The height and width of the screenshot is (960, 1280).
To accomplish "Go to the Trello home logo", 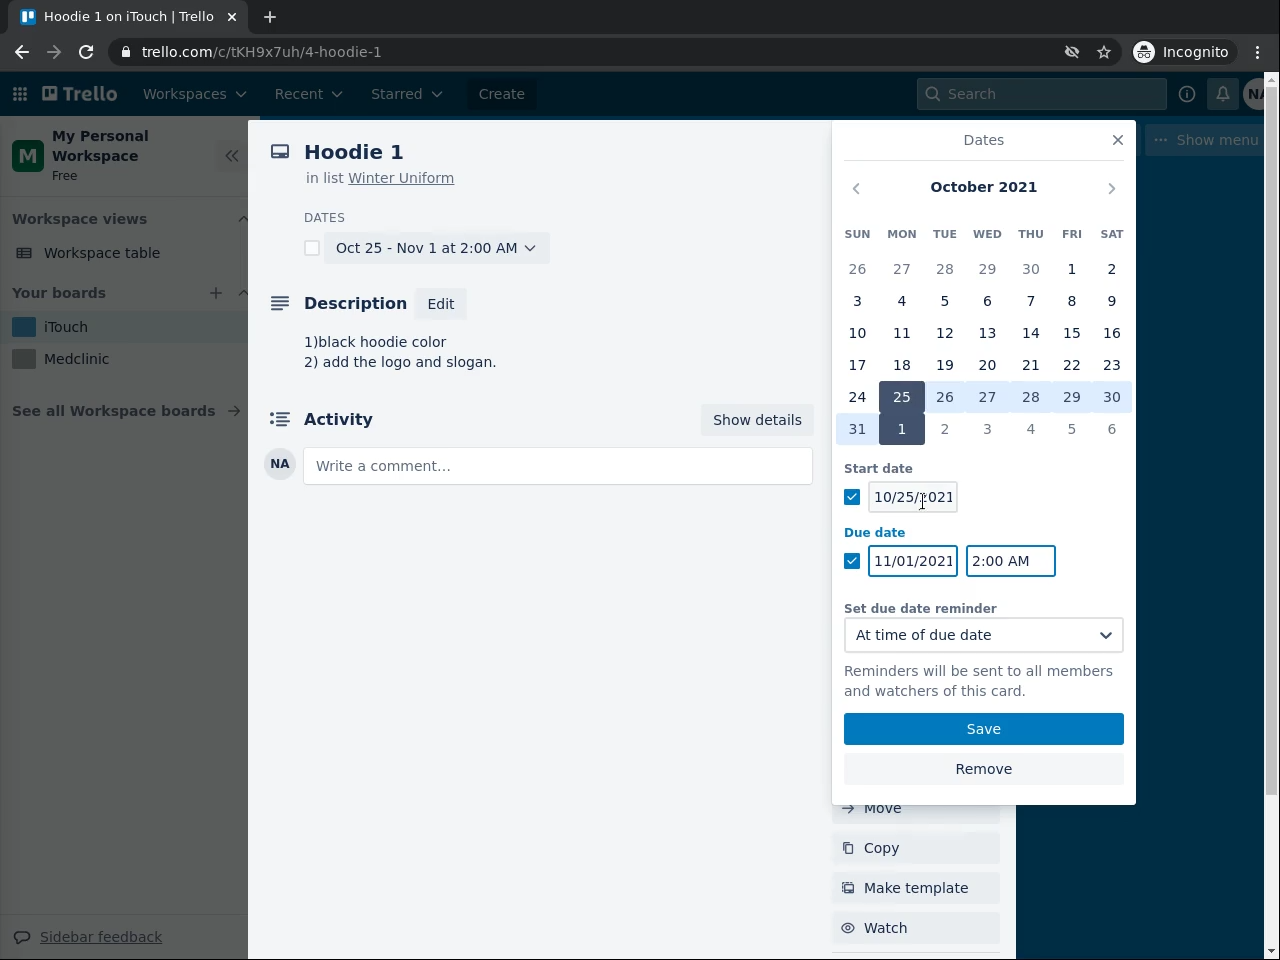I will (80, 94).
